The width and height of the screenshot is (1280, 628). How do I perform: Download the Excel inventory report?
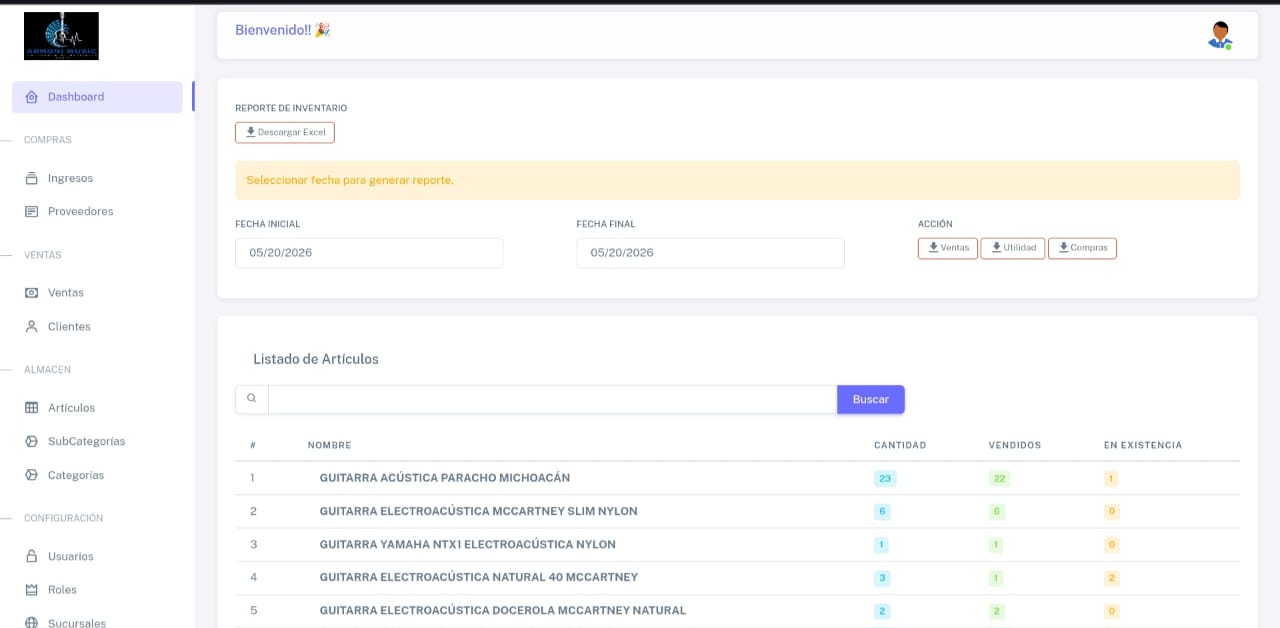click(x=285, y=132)
